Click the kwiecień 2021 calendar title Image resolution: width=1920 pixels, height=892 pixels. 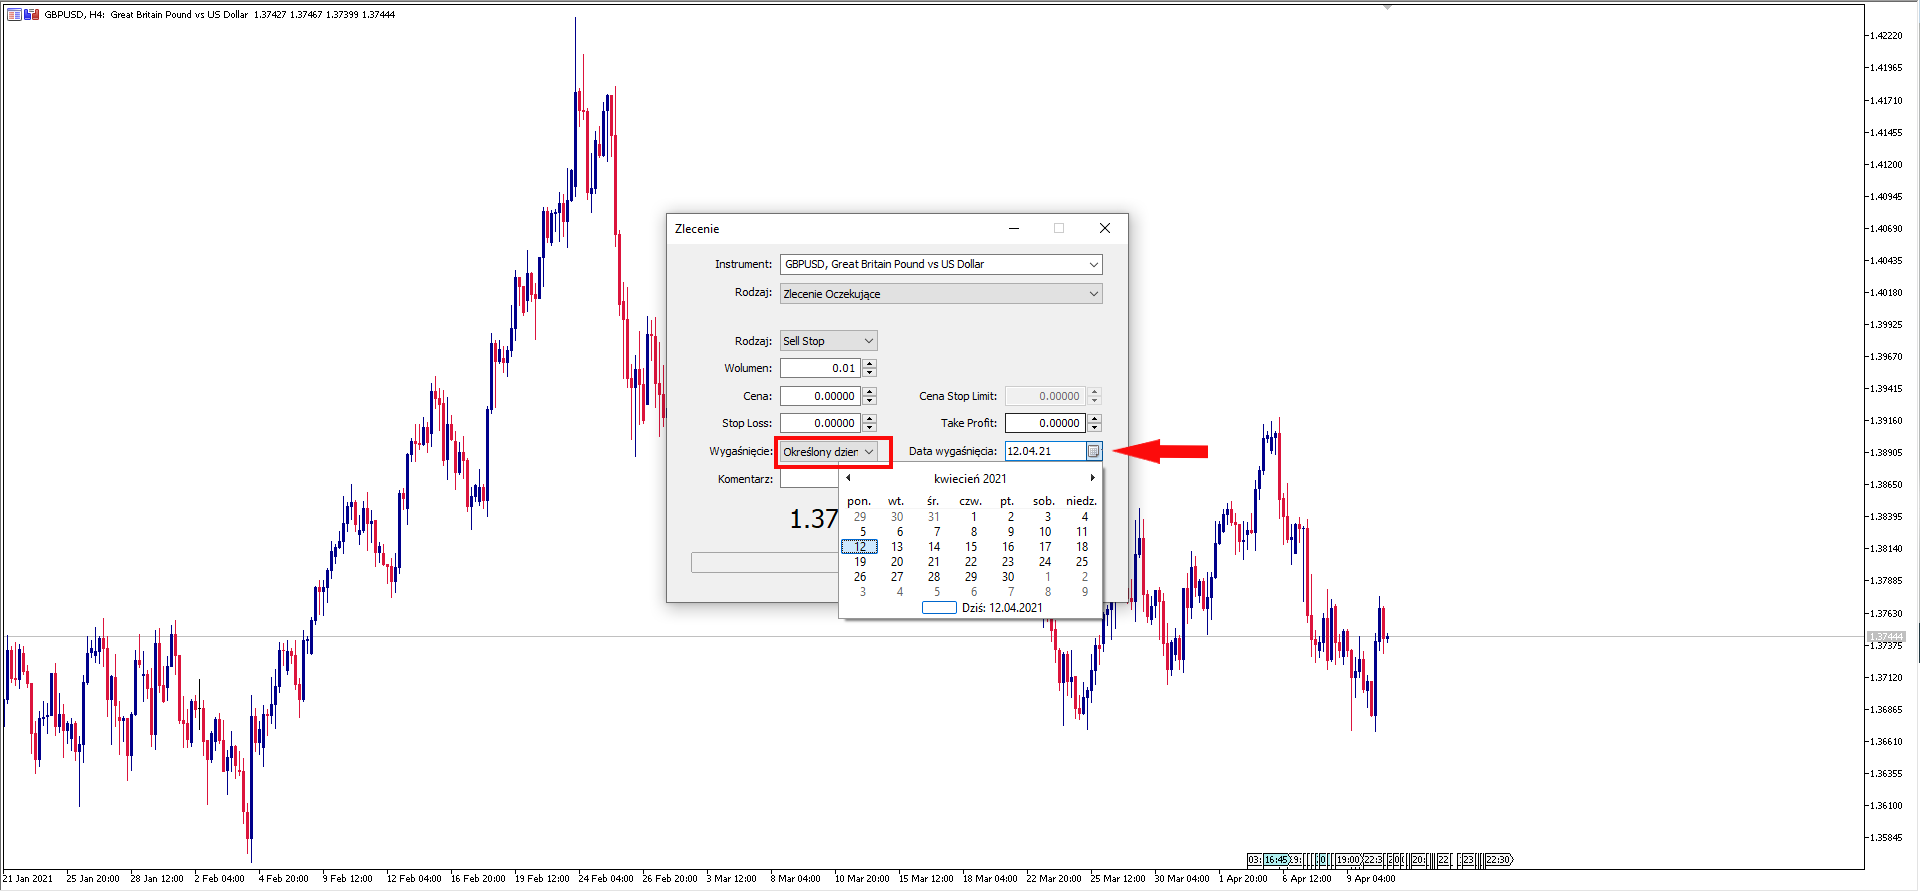tap(970, 479)
